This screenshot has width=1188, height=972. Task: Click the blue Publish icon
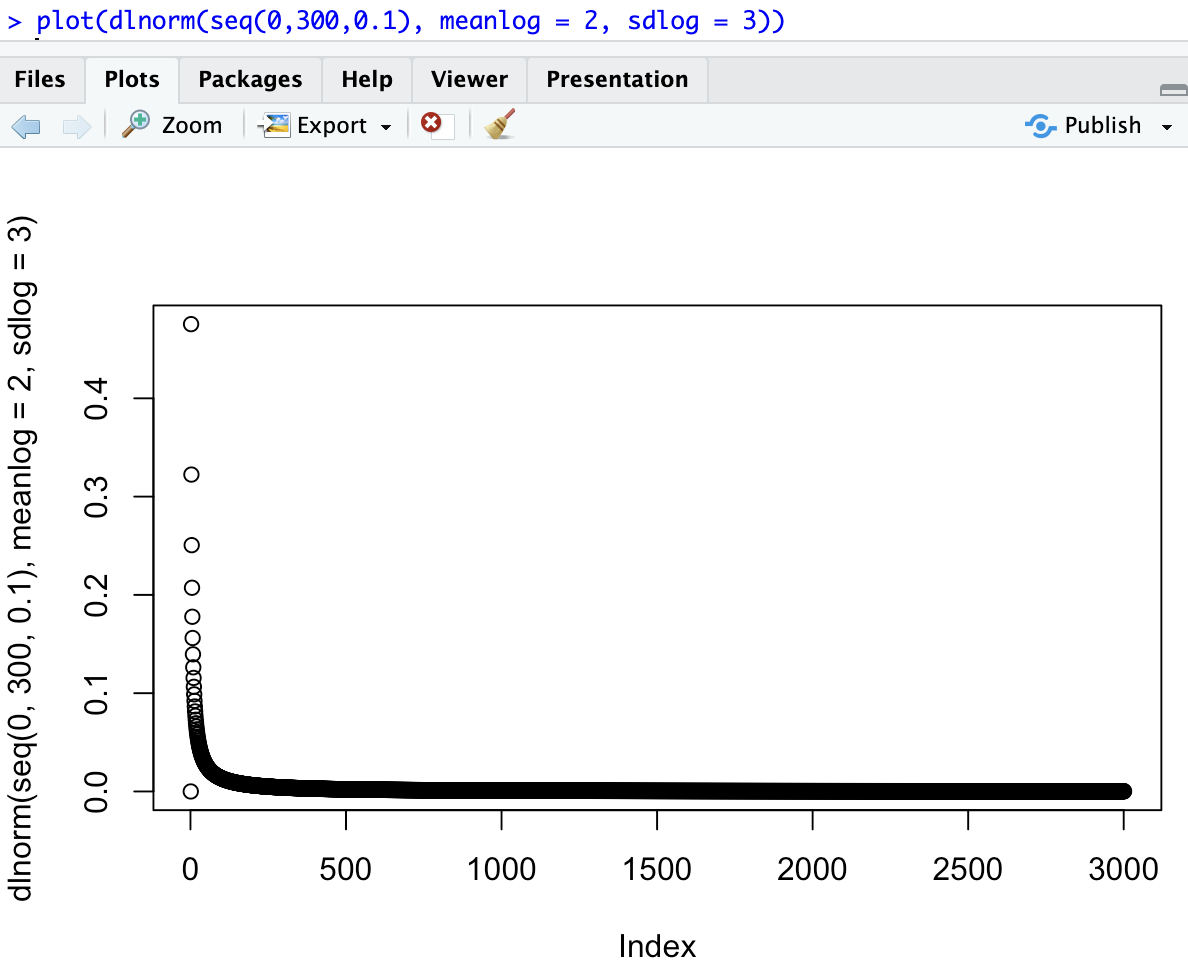[x=1041, y=126]
